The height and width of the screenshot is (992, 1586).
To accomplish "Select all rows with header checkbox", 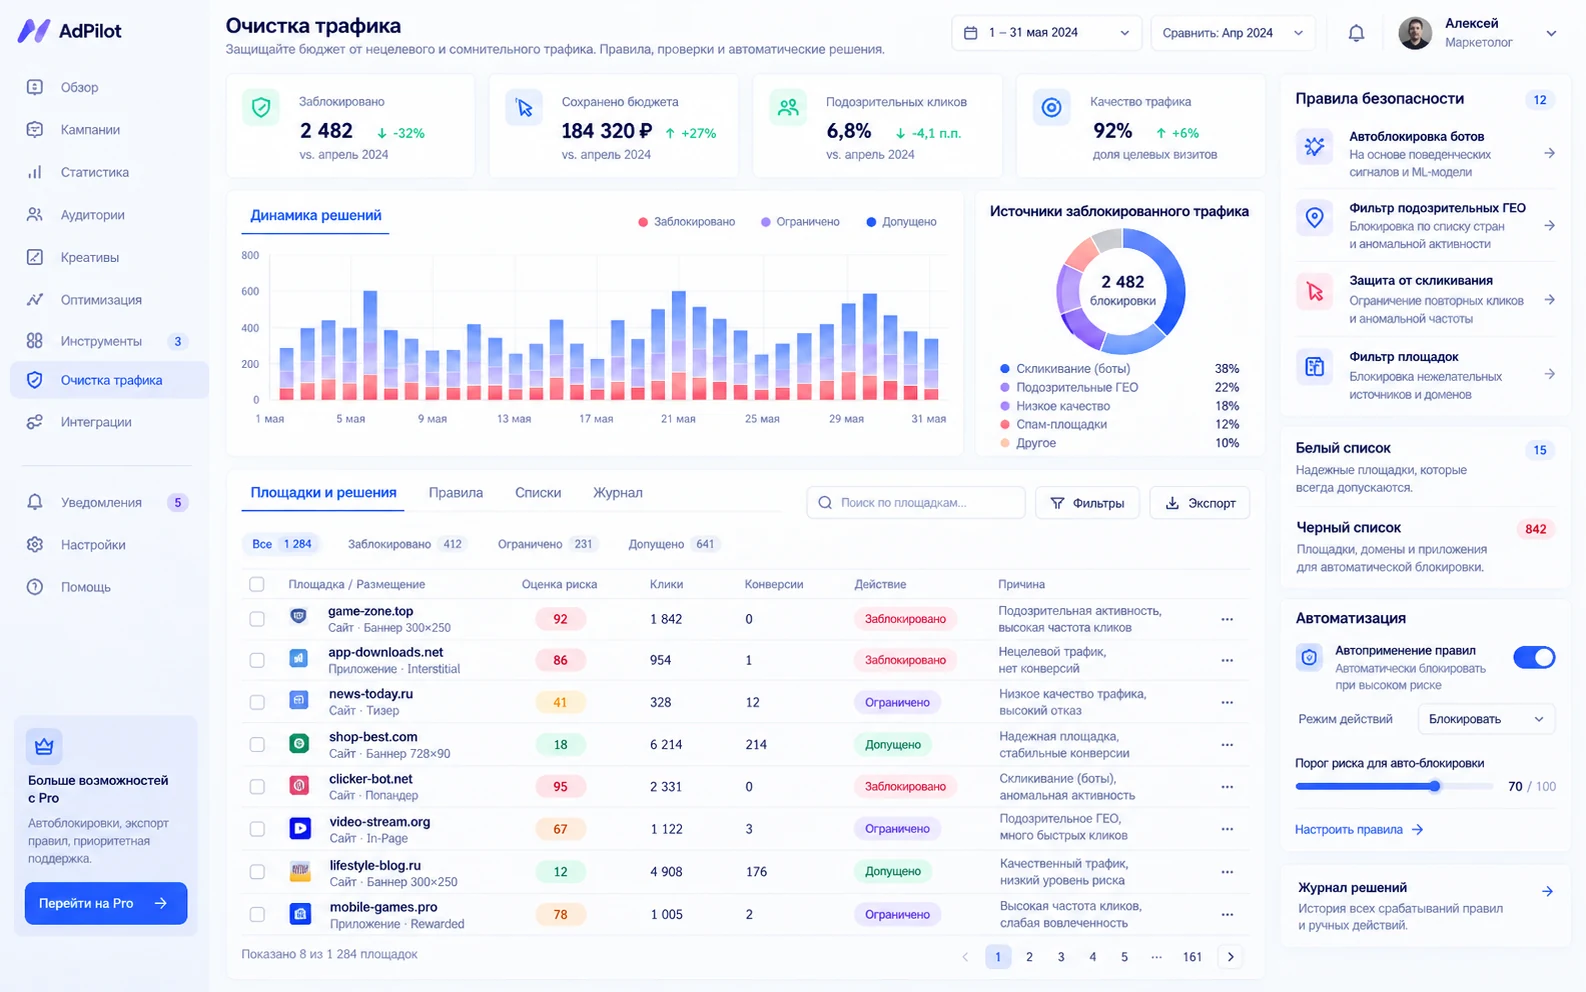I will click(x=257, y=584).
